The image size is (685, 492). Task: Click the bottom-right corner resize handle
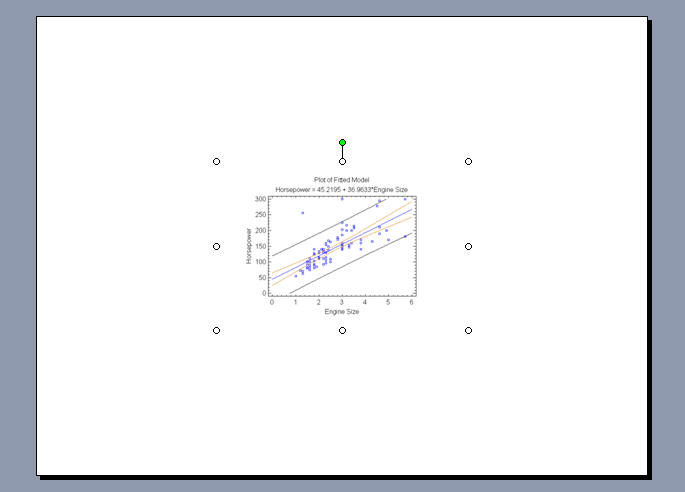[468, 331]
